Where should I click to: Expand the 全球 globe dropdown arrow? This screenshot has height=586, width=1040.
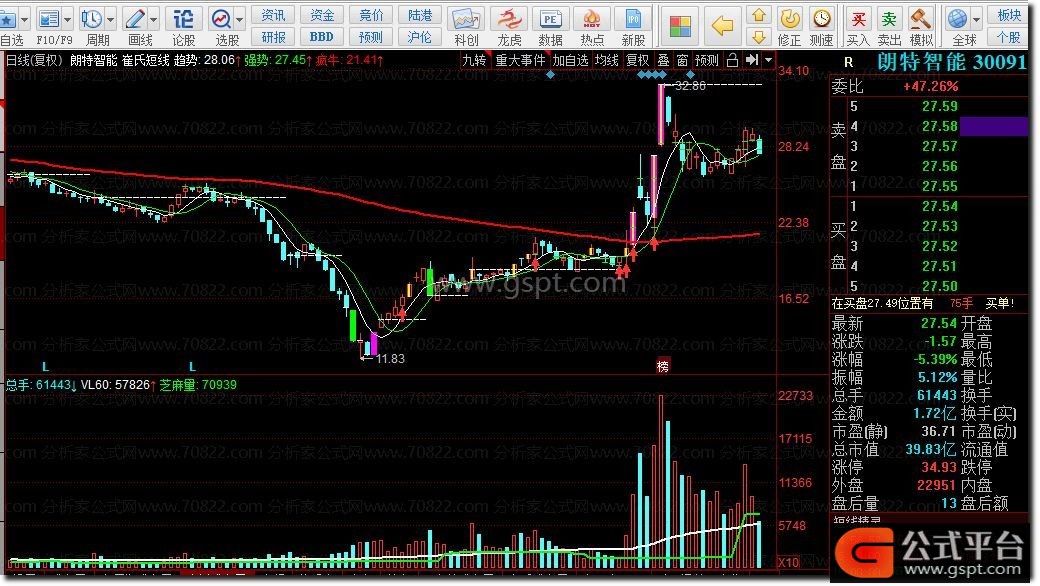[976, 20]
